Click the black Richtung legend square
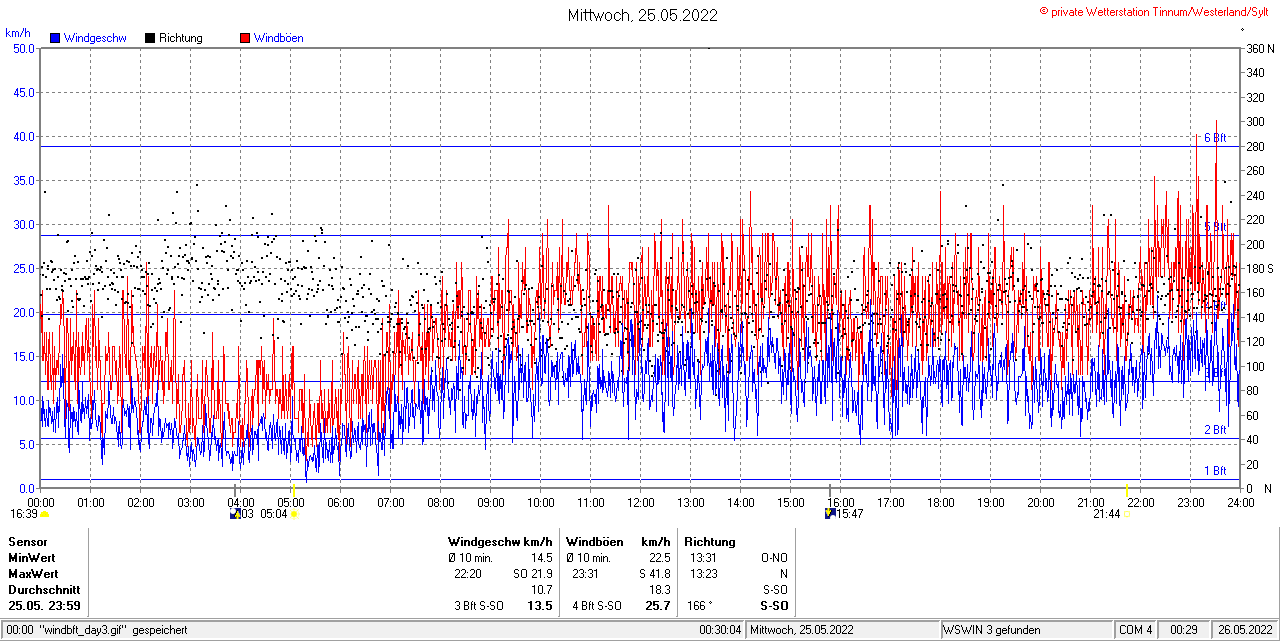Image resolution: width=1280 pixels, height=641 pixels. (x=150, y=38)
